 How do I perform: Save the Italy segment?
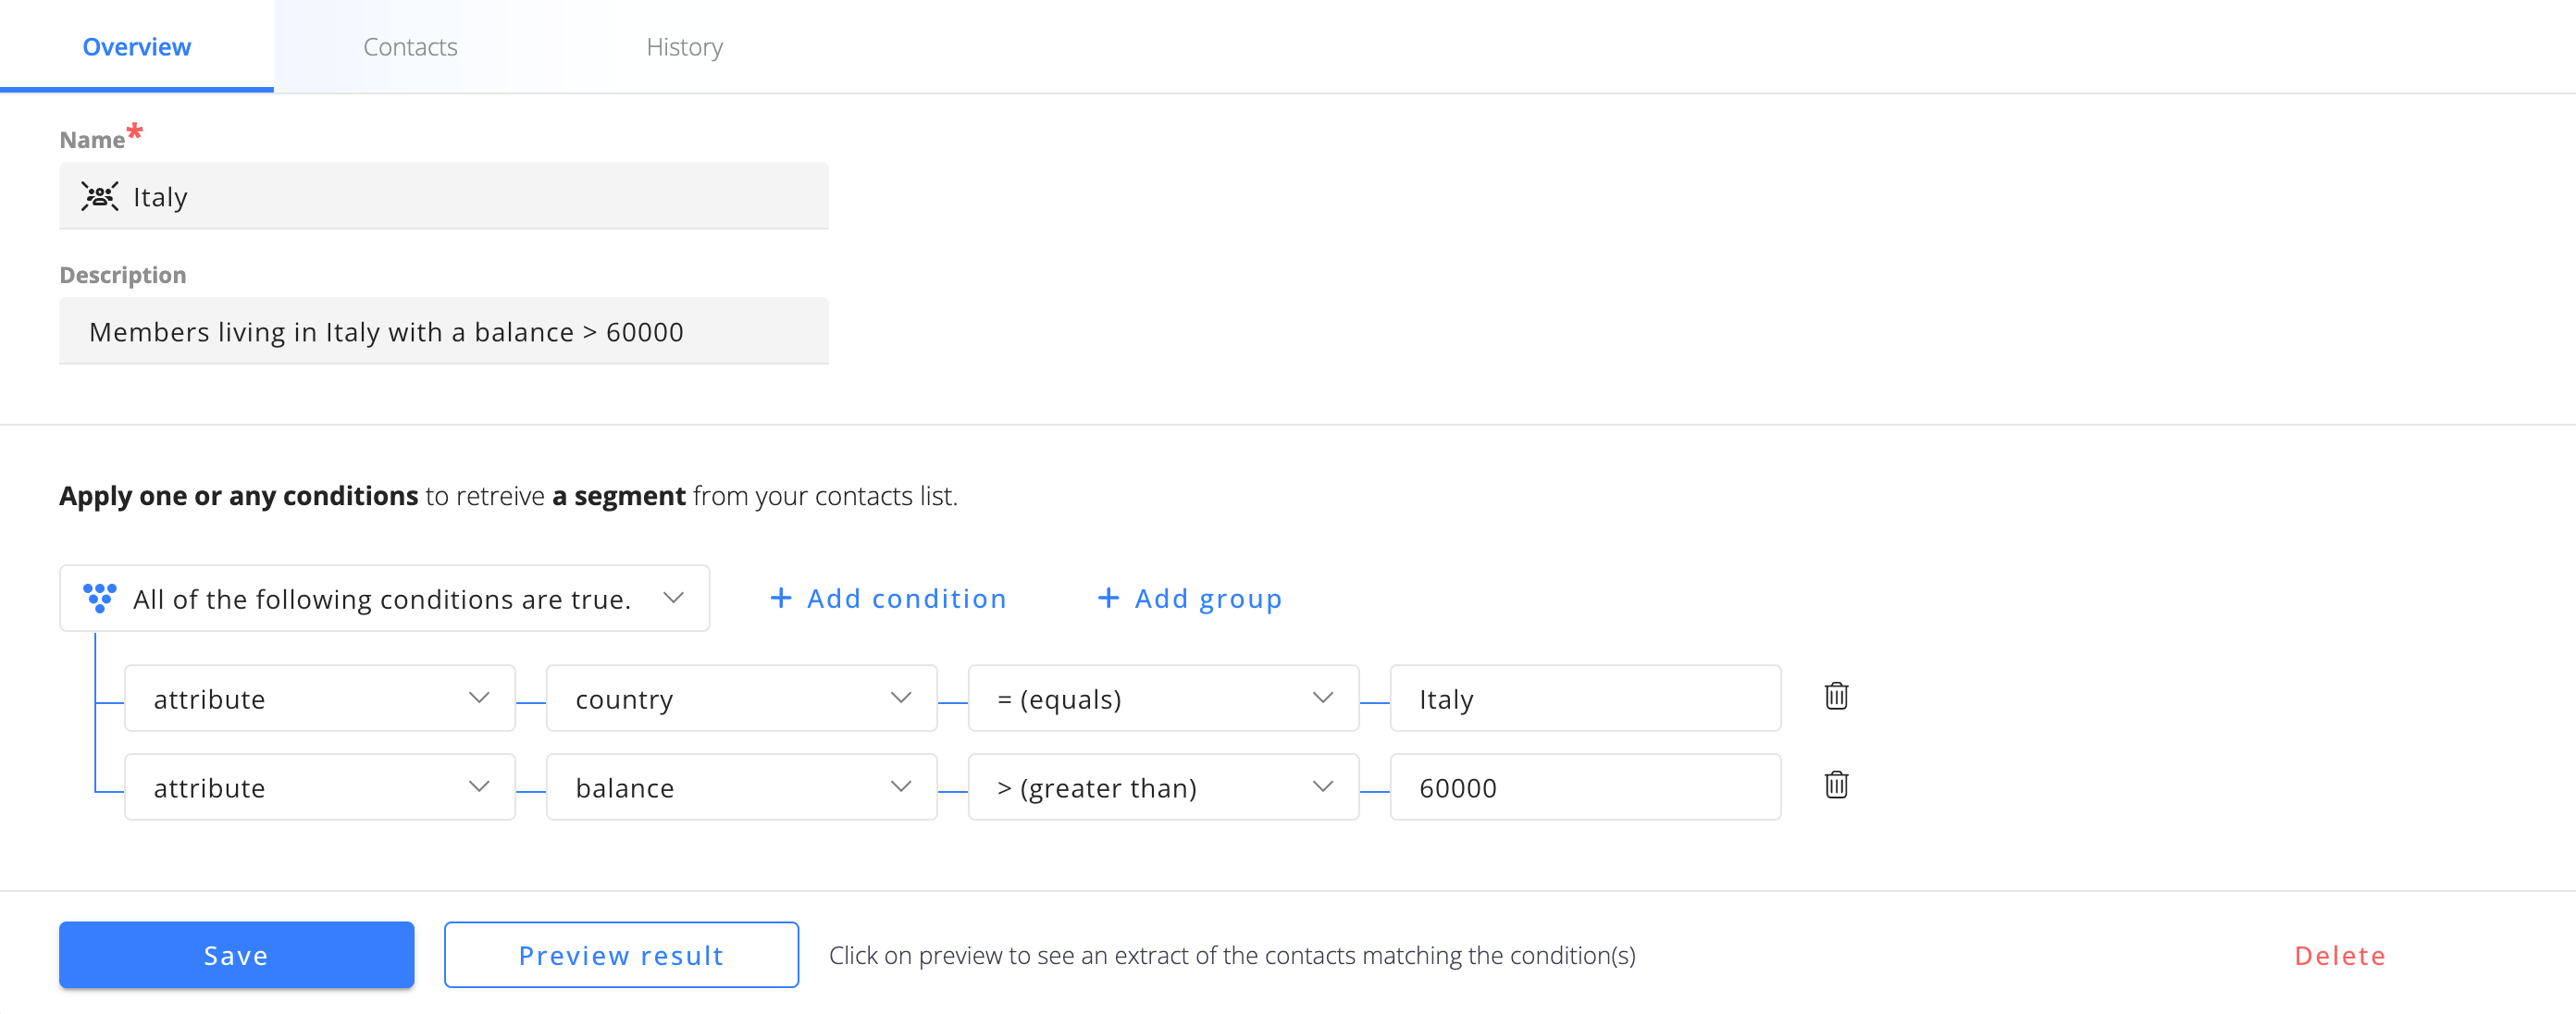pos(237,955)
